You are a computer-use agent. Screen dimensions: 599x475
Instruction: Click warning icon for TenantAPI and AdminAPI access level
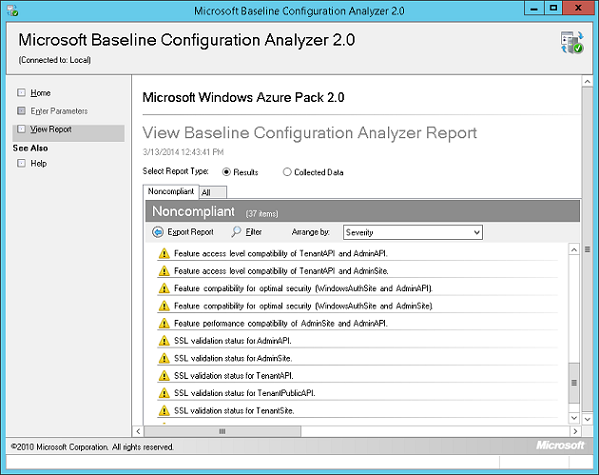164,253
